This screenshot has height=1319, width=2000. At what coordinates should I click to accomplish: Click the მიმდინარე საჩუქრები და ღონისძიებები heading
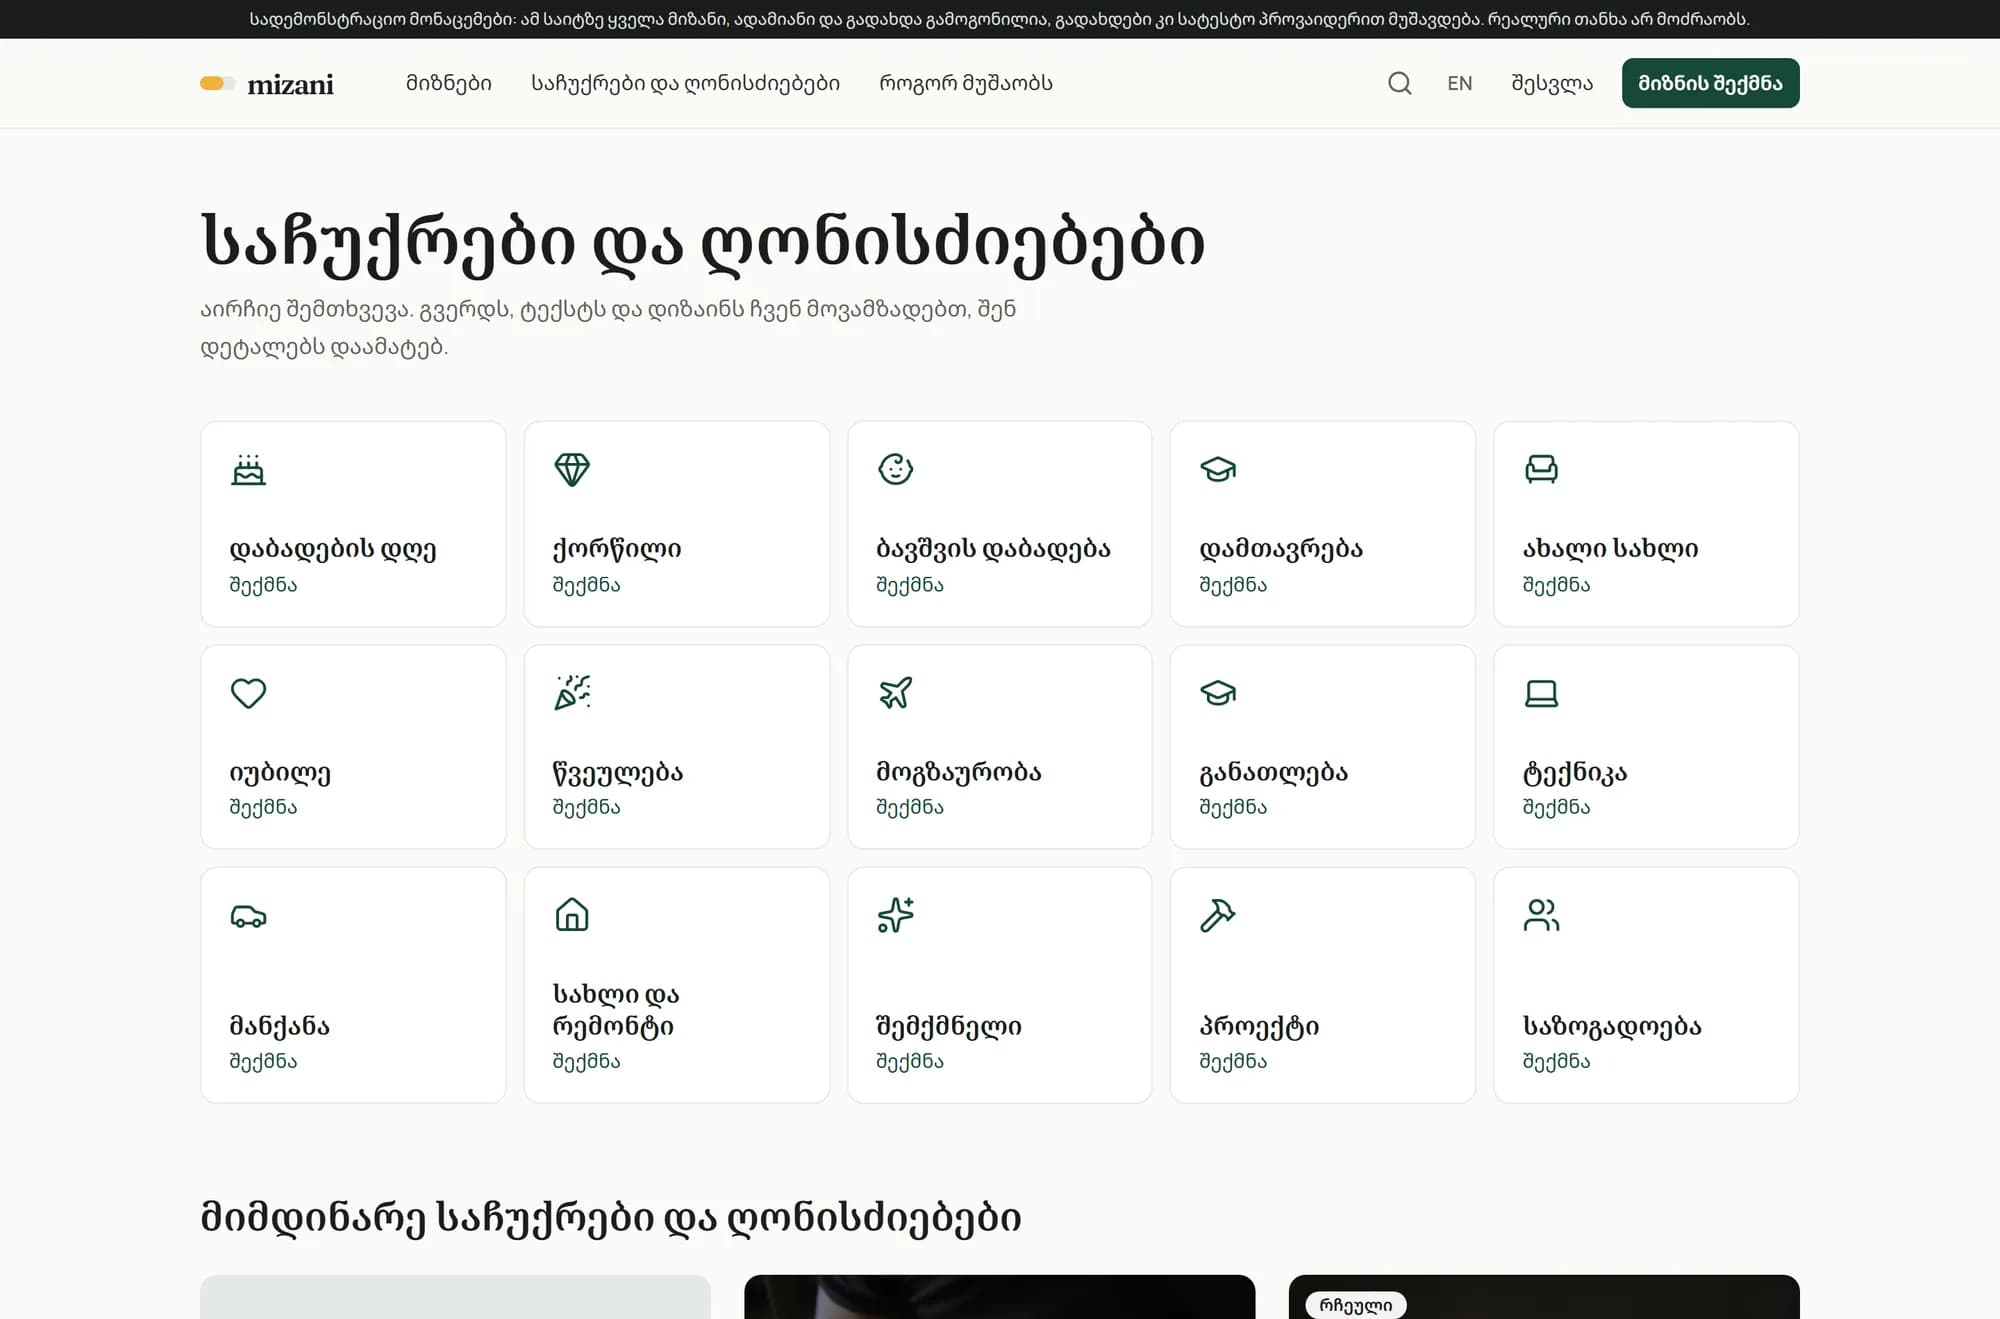pos(611,1217)
